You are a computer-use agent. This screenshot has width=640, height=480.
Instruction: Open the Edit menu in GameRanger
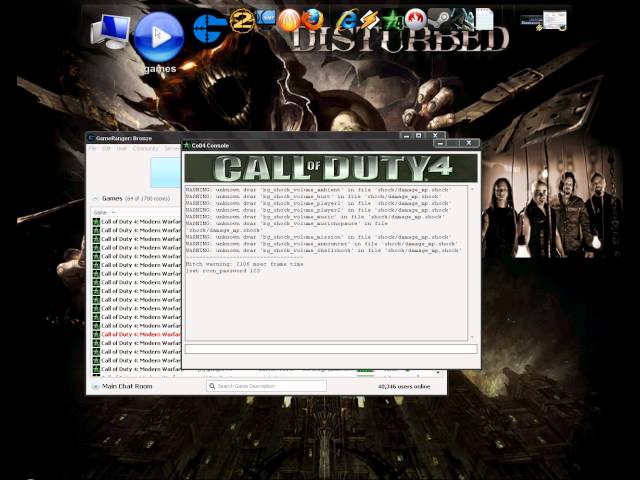point(107,149)
